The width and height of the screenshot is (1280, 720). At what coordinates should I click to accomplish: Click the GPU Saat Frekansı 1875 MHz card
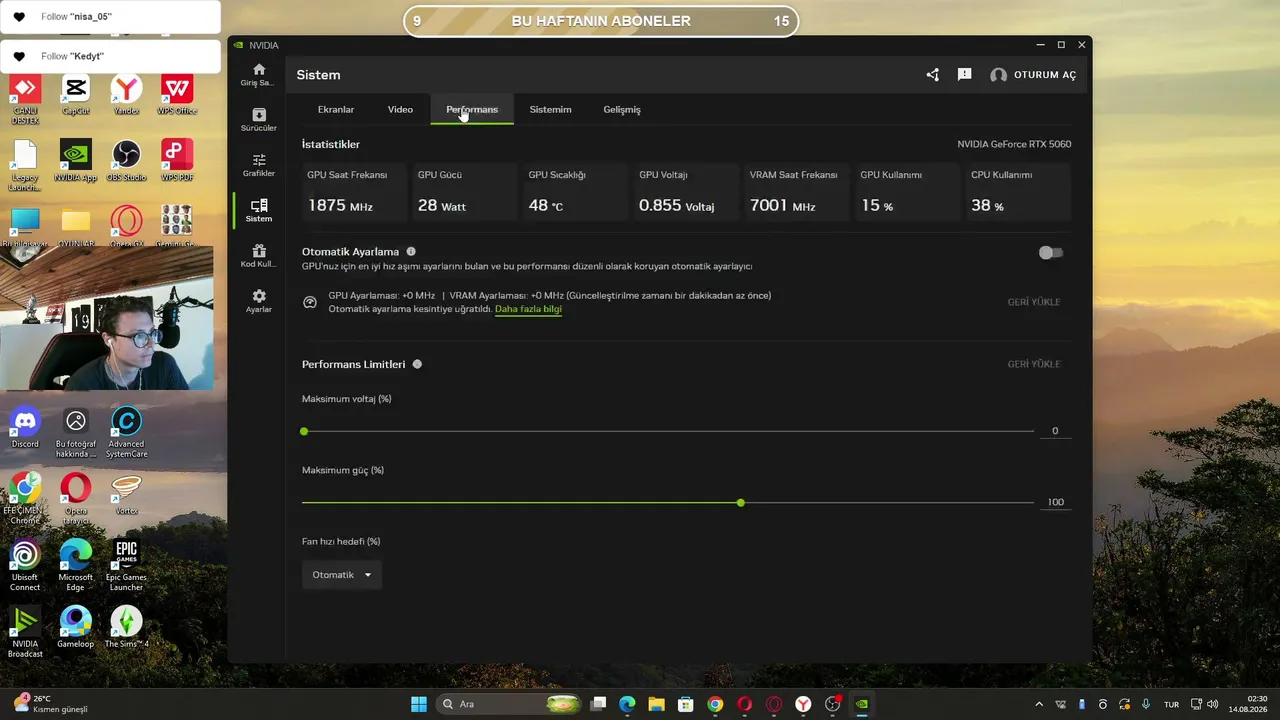(x=354, y=191)
